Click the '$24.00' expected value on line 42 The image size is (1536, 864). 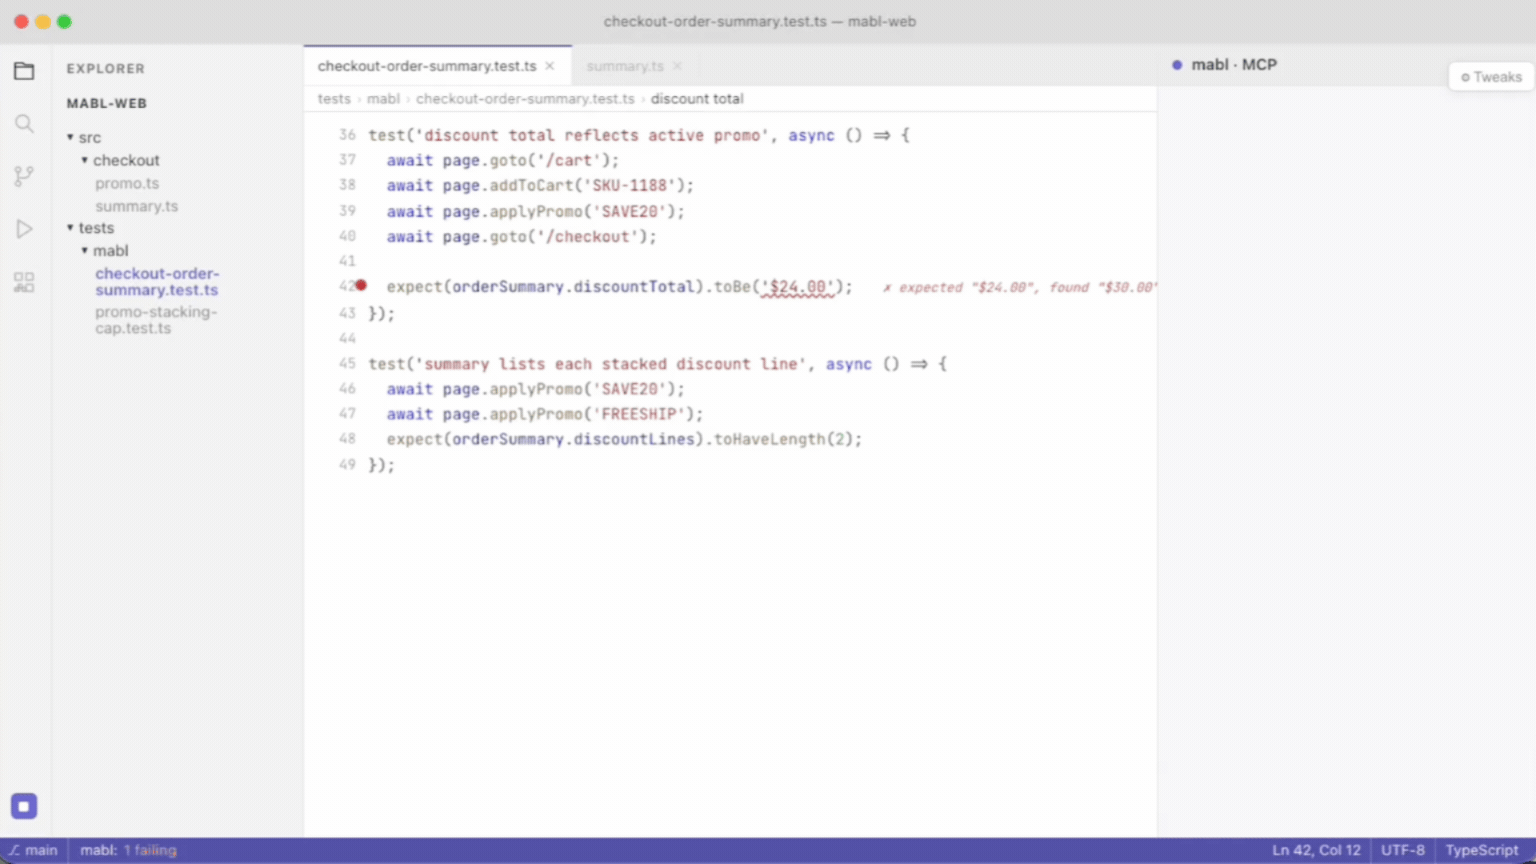pos(797,287)
